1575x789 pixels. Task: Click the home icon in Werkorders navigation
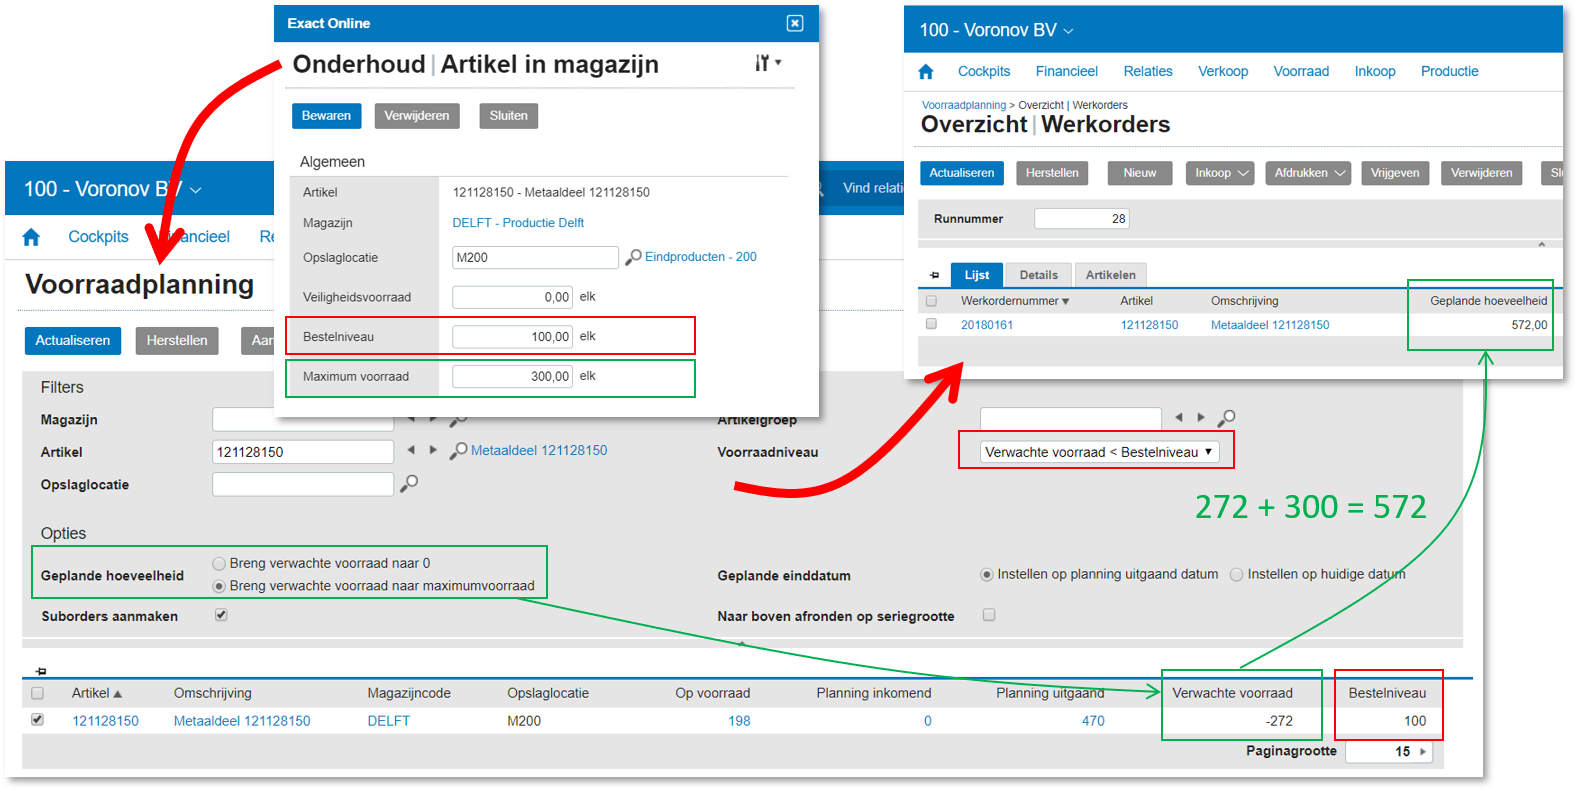pos(925,72)
